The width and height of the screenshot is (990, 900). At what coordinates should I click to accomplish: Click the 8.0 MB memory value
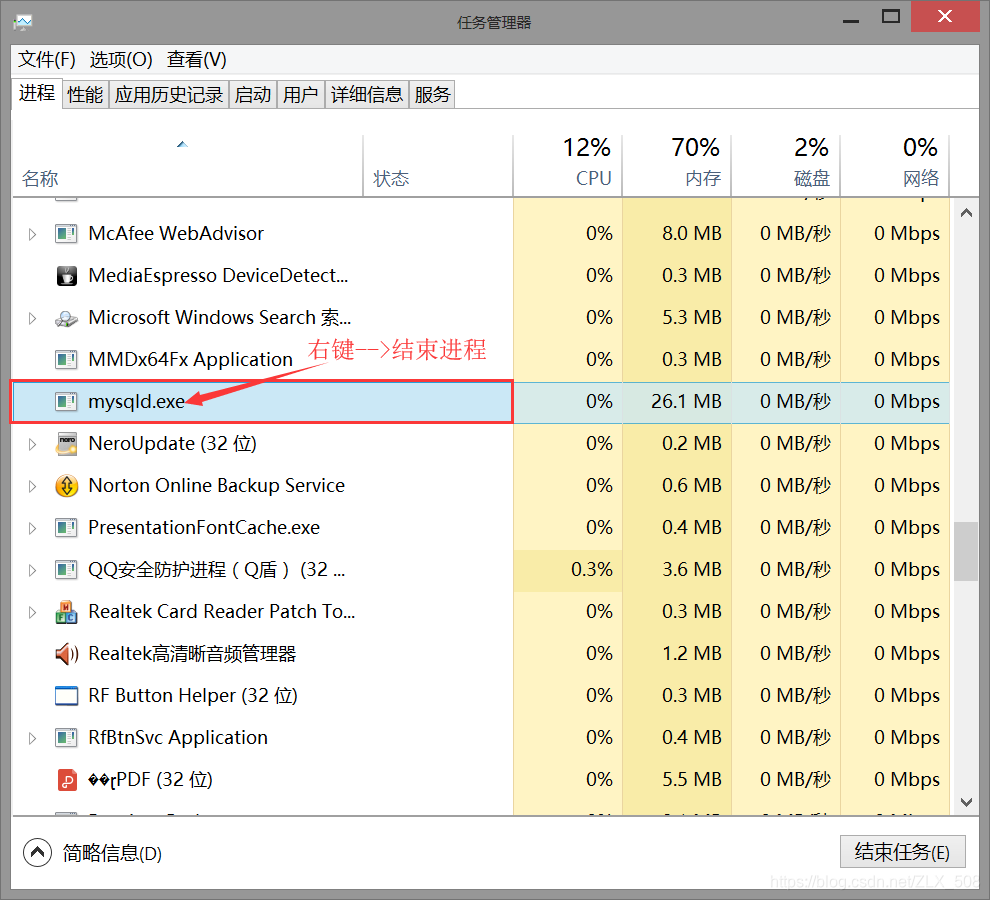tap(691, 234)
